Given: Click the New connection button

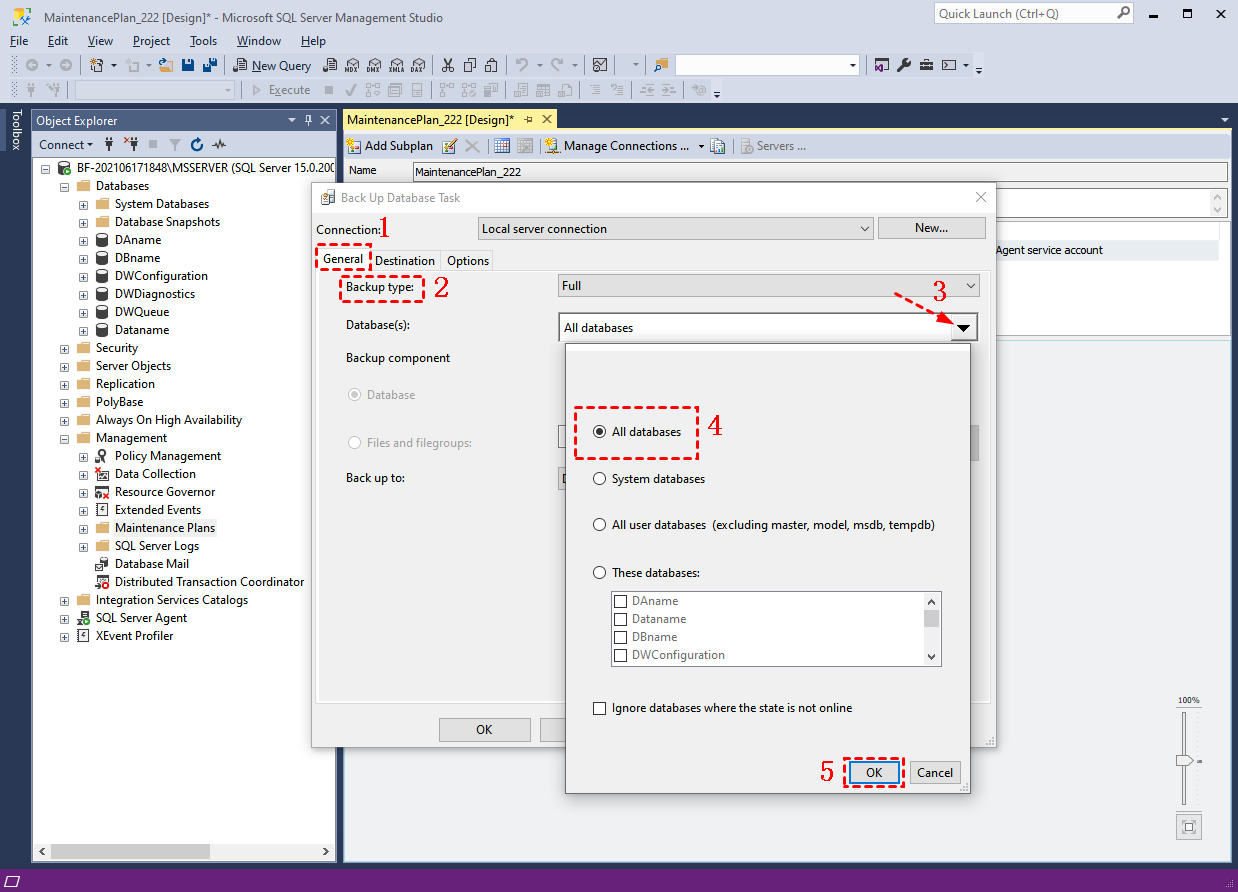Looking at the screenshot, I should 931,228.
